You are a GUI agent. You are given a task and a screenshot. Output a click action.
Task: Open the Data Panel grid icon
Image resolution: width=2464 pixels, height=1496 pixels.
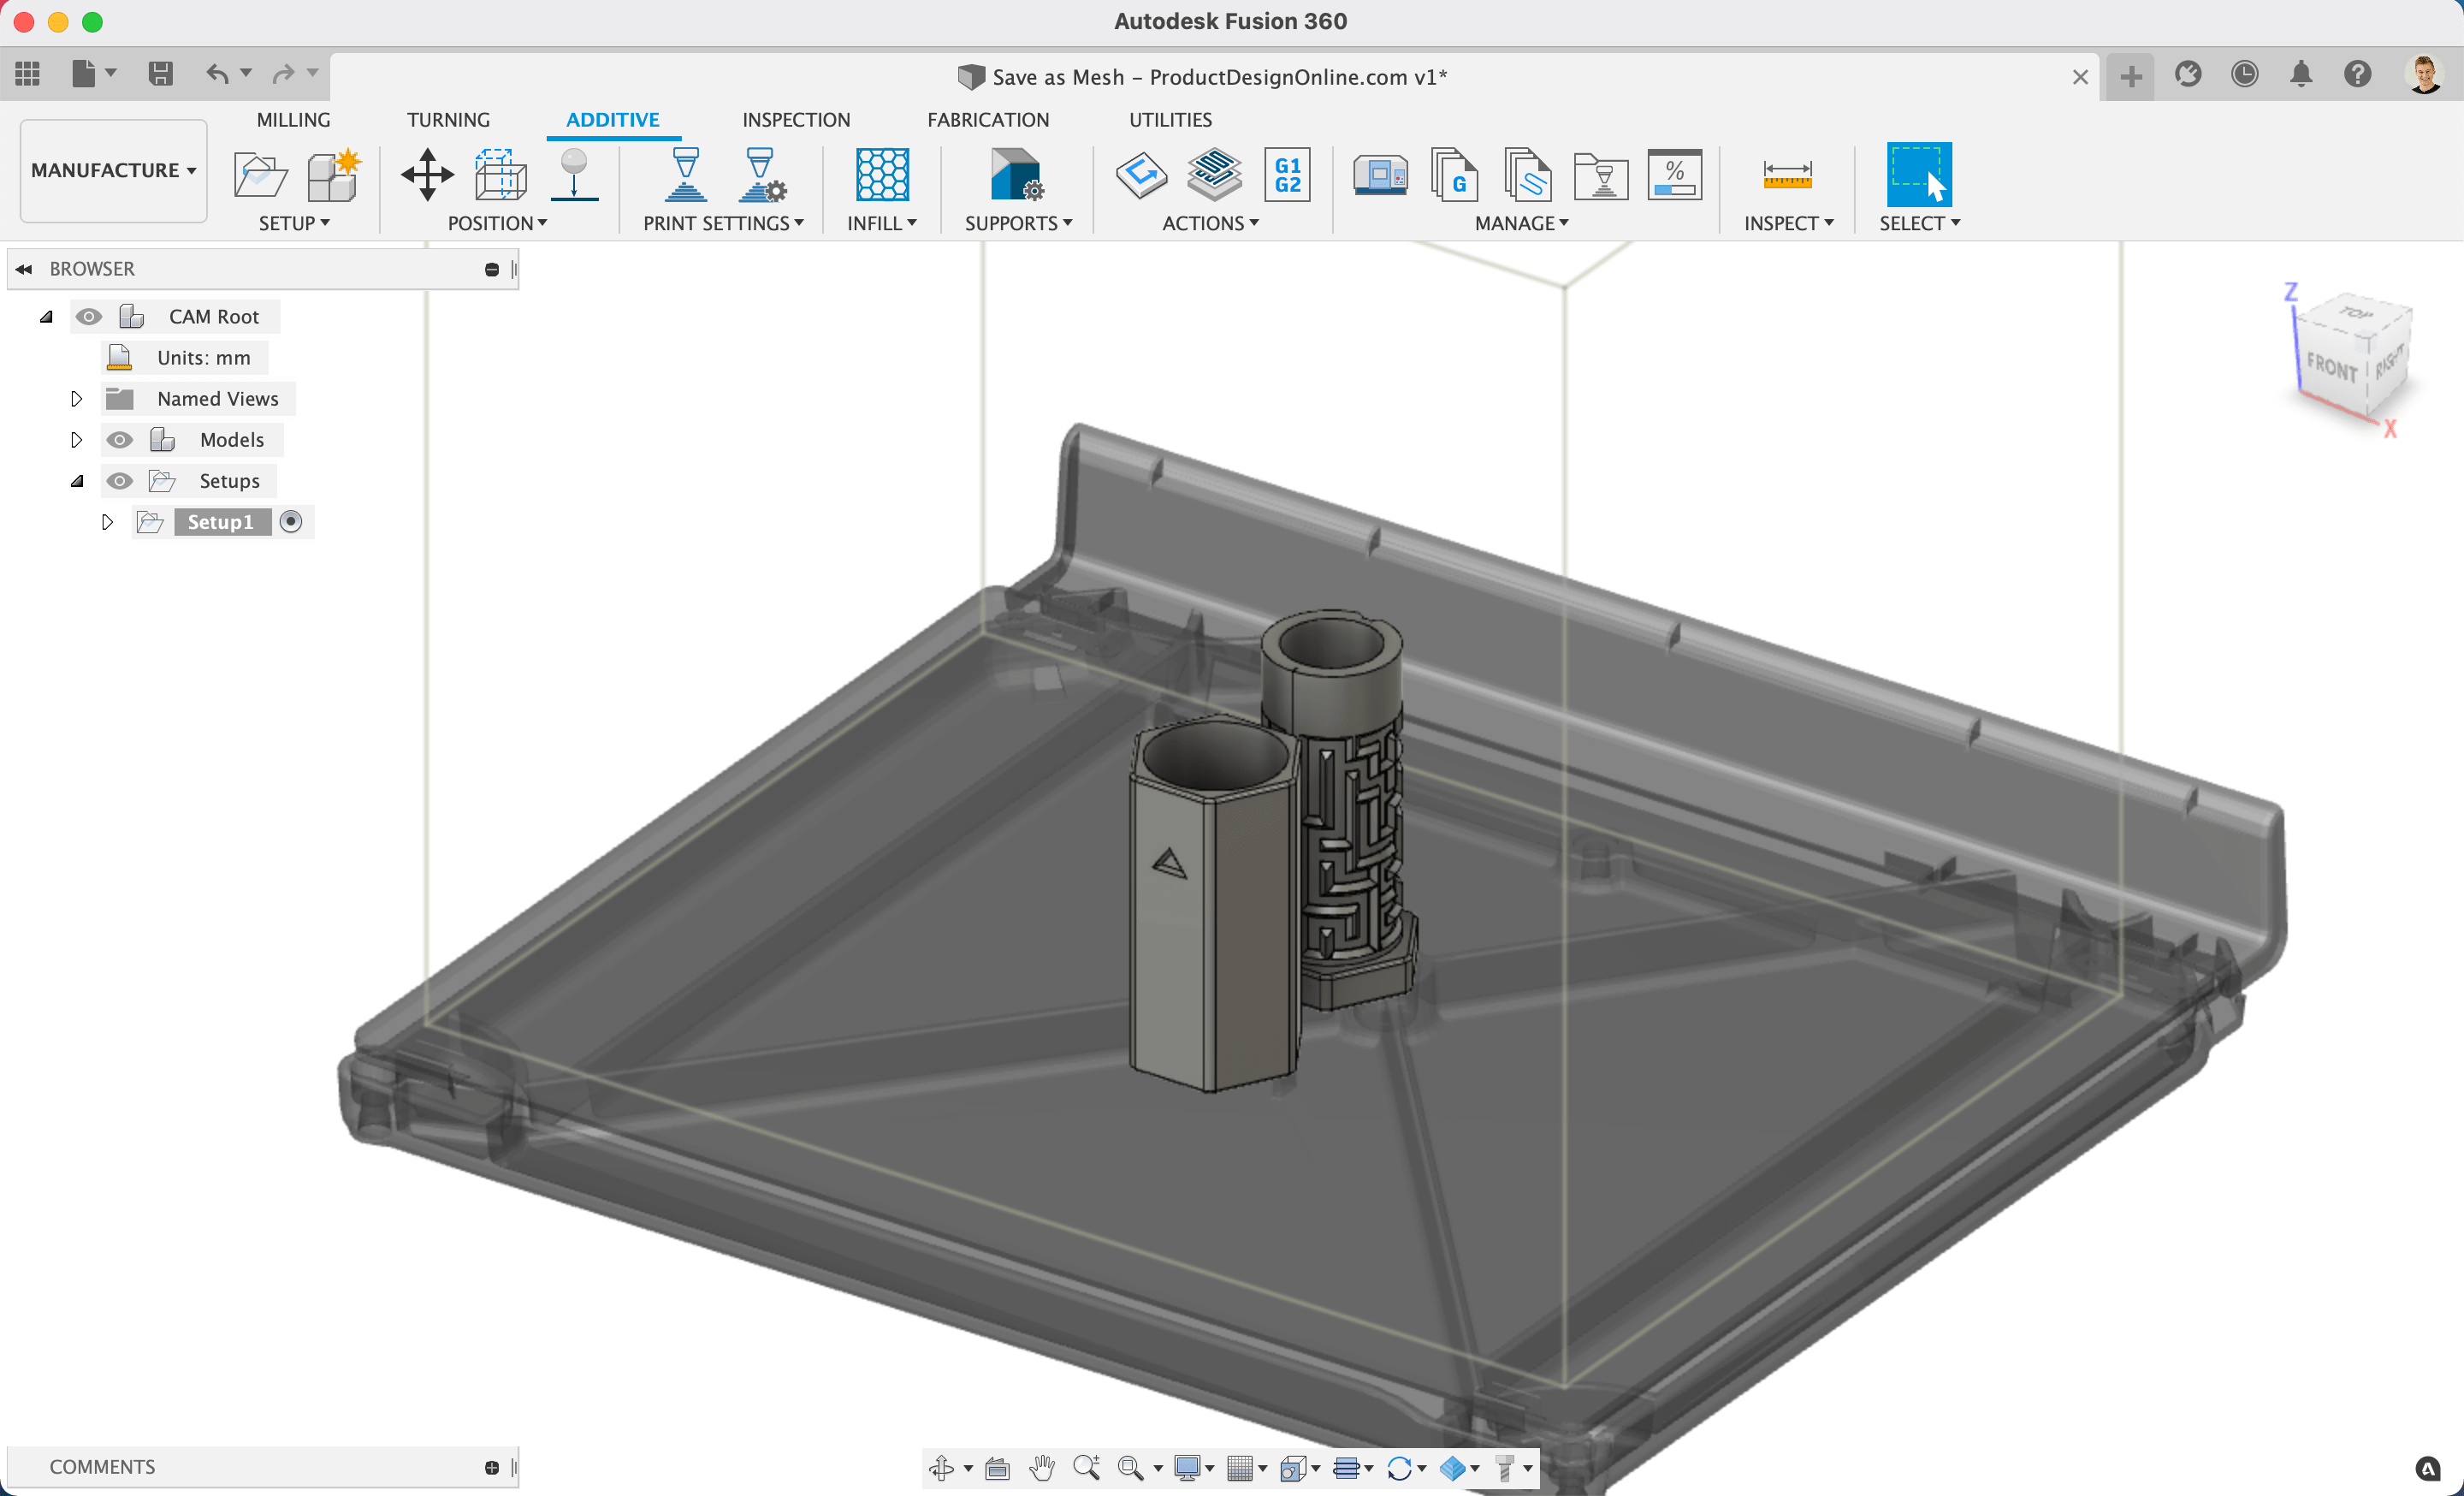pos(27,74)
